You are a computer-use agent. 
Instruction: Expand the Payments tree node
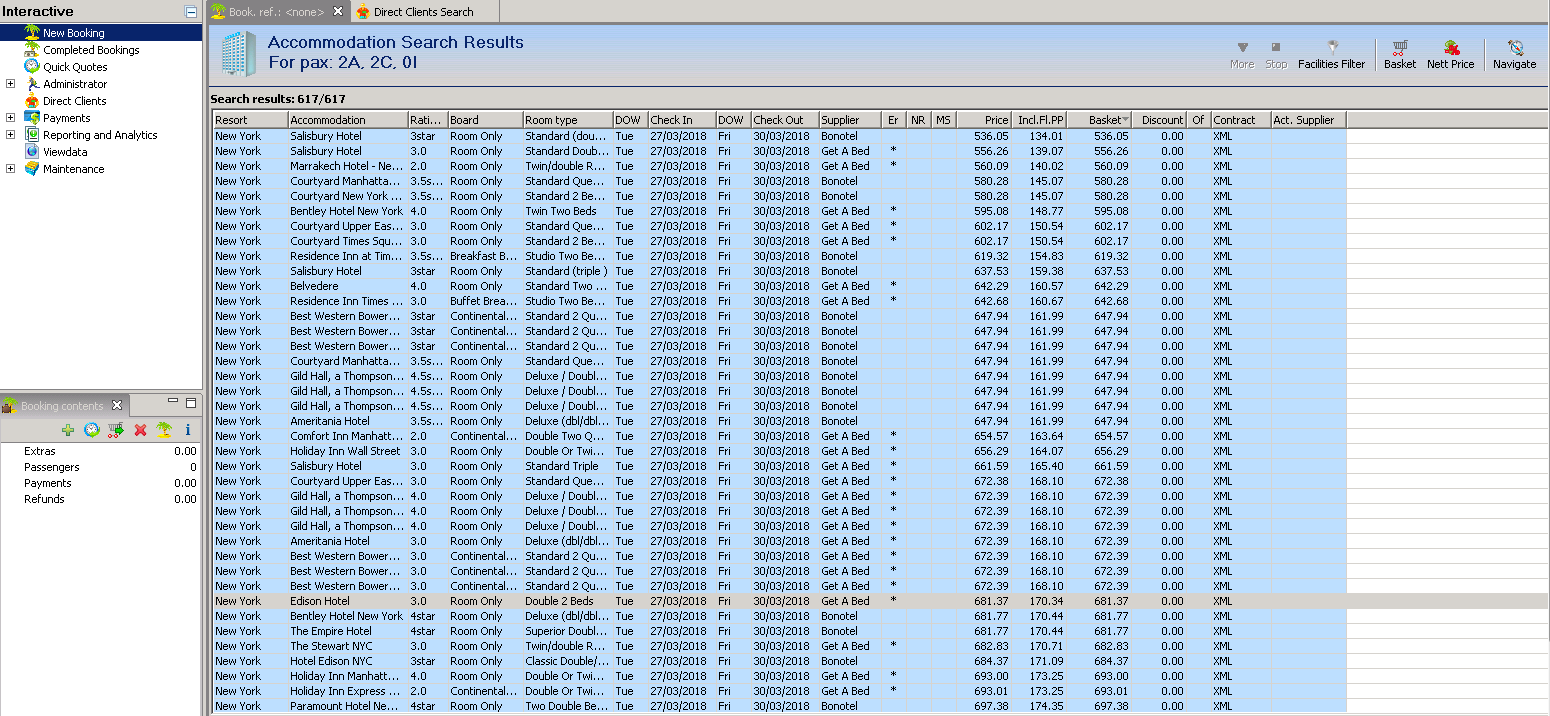[10, 118]
